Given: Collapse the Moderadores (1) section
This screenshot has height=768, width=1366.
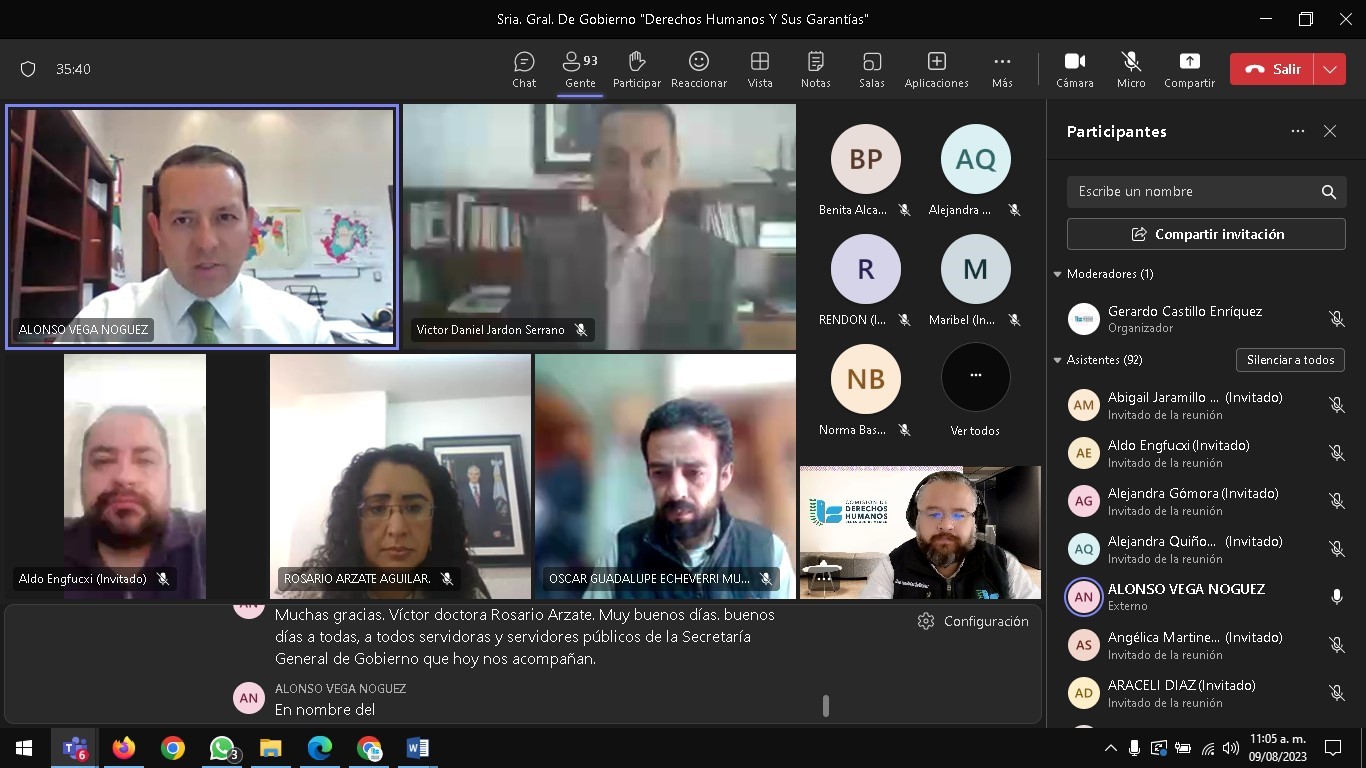Looking at the screenshot, I should [1058, 274].
